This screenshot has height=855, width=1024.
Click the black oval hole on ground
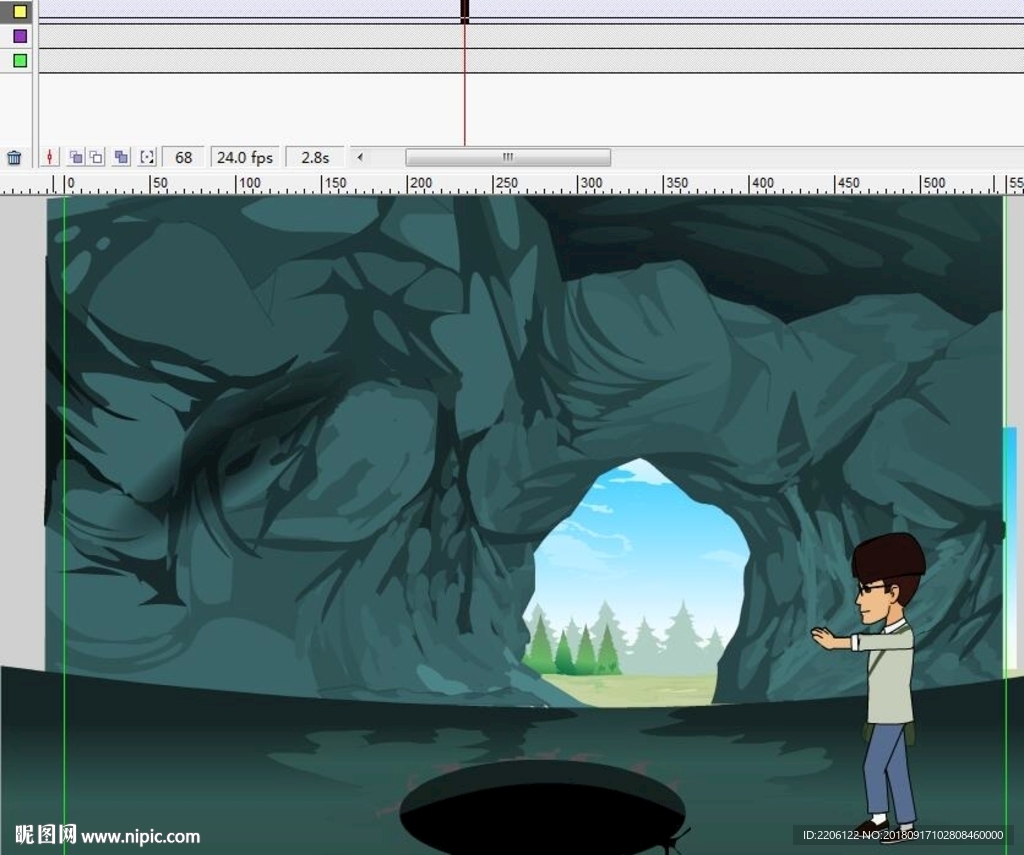542,807
